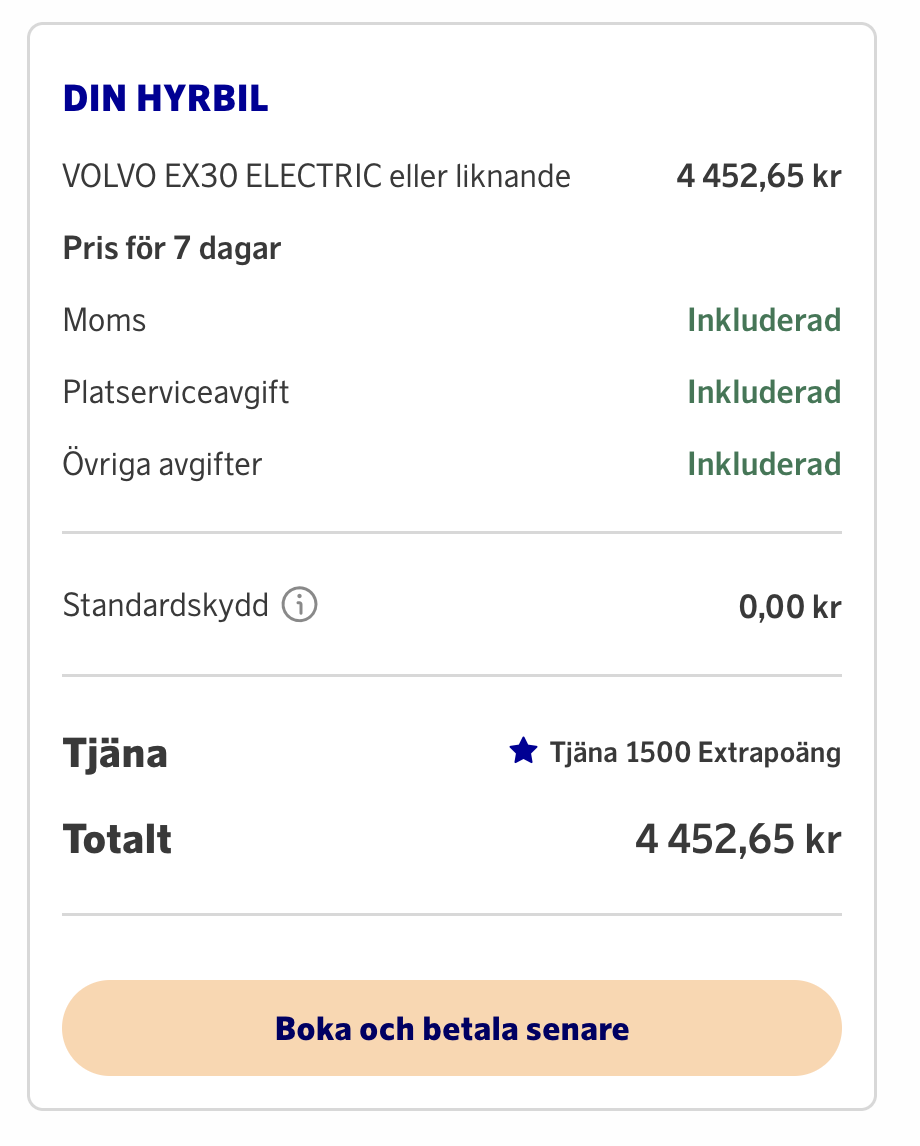Image resolution: width=920 pixels, height=1146 pixels.
Task: Click the Standardskydd label text
Action: pyautogui.click(x=166, y=605)
